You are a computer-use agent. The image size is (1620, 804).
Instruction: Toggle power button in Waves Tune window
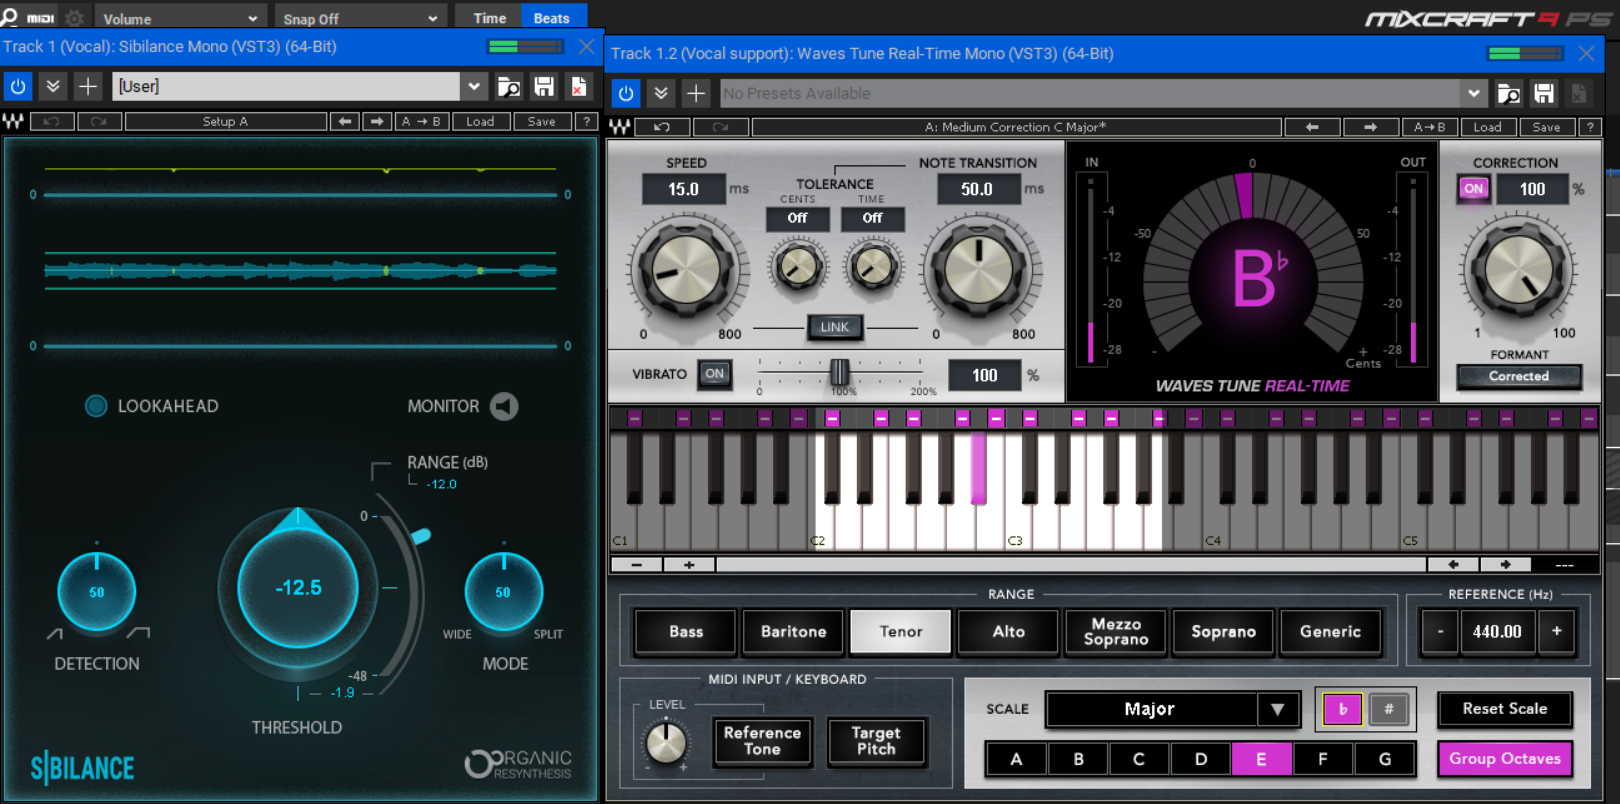pos(626,93)
